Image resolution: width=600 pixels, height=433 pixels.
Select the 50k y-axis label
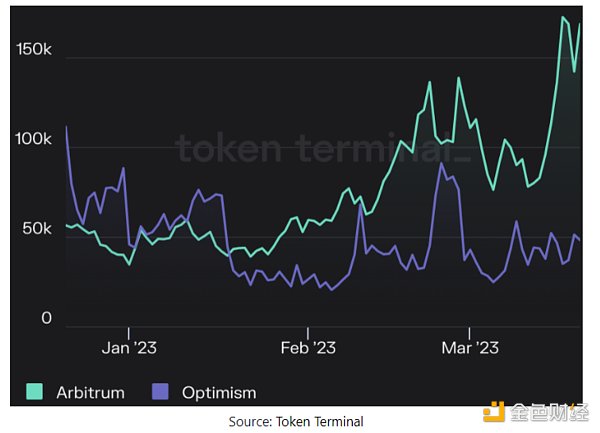click(x=37, y=229)
